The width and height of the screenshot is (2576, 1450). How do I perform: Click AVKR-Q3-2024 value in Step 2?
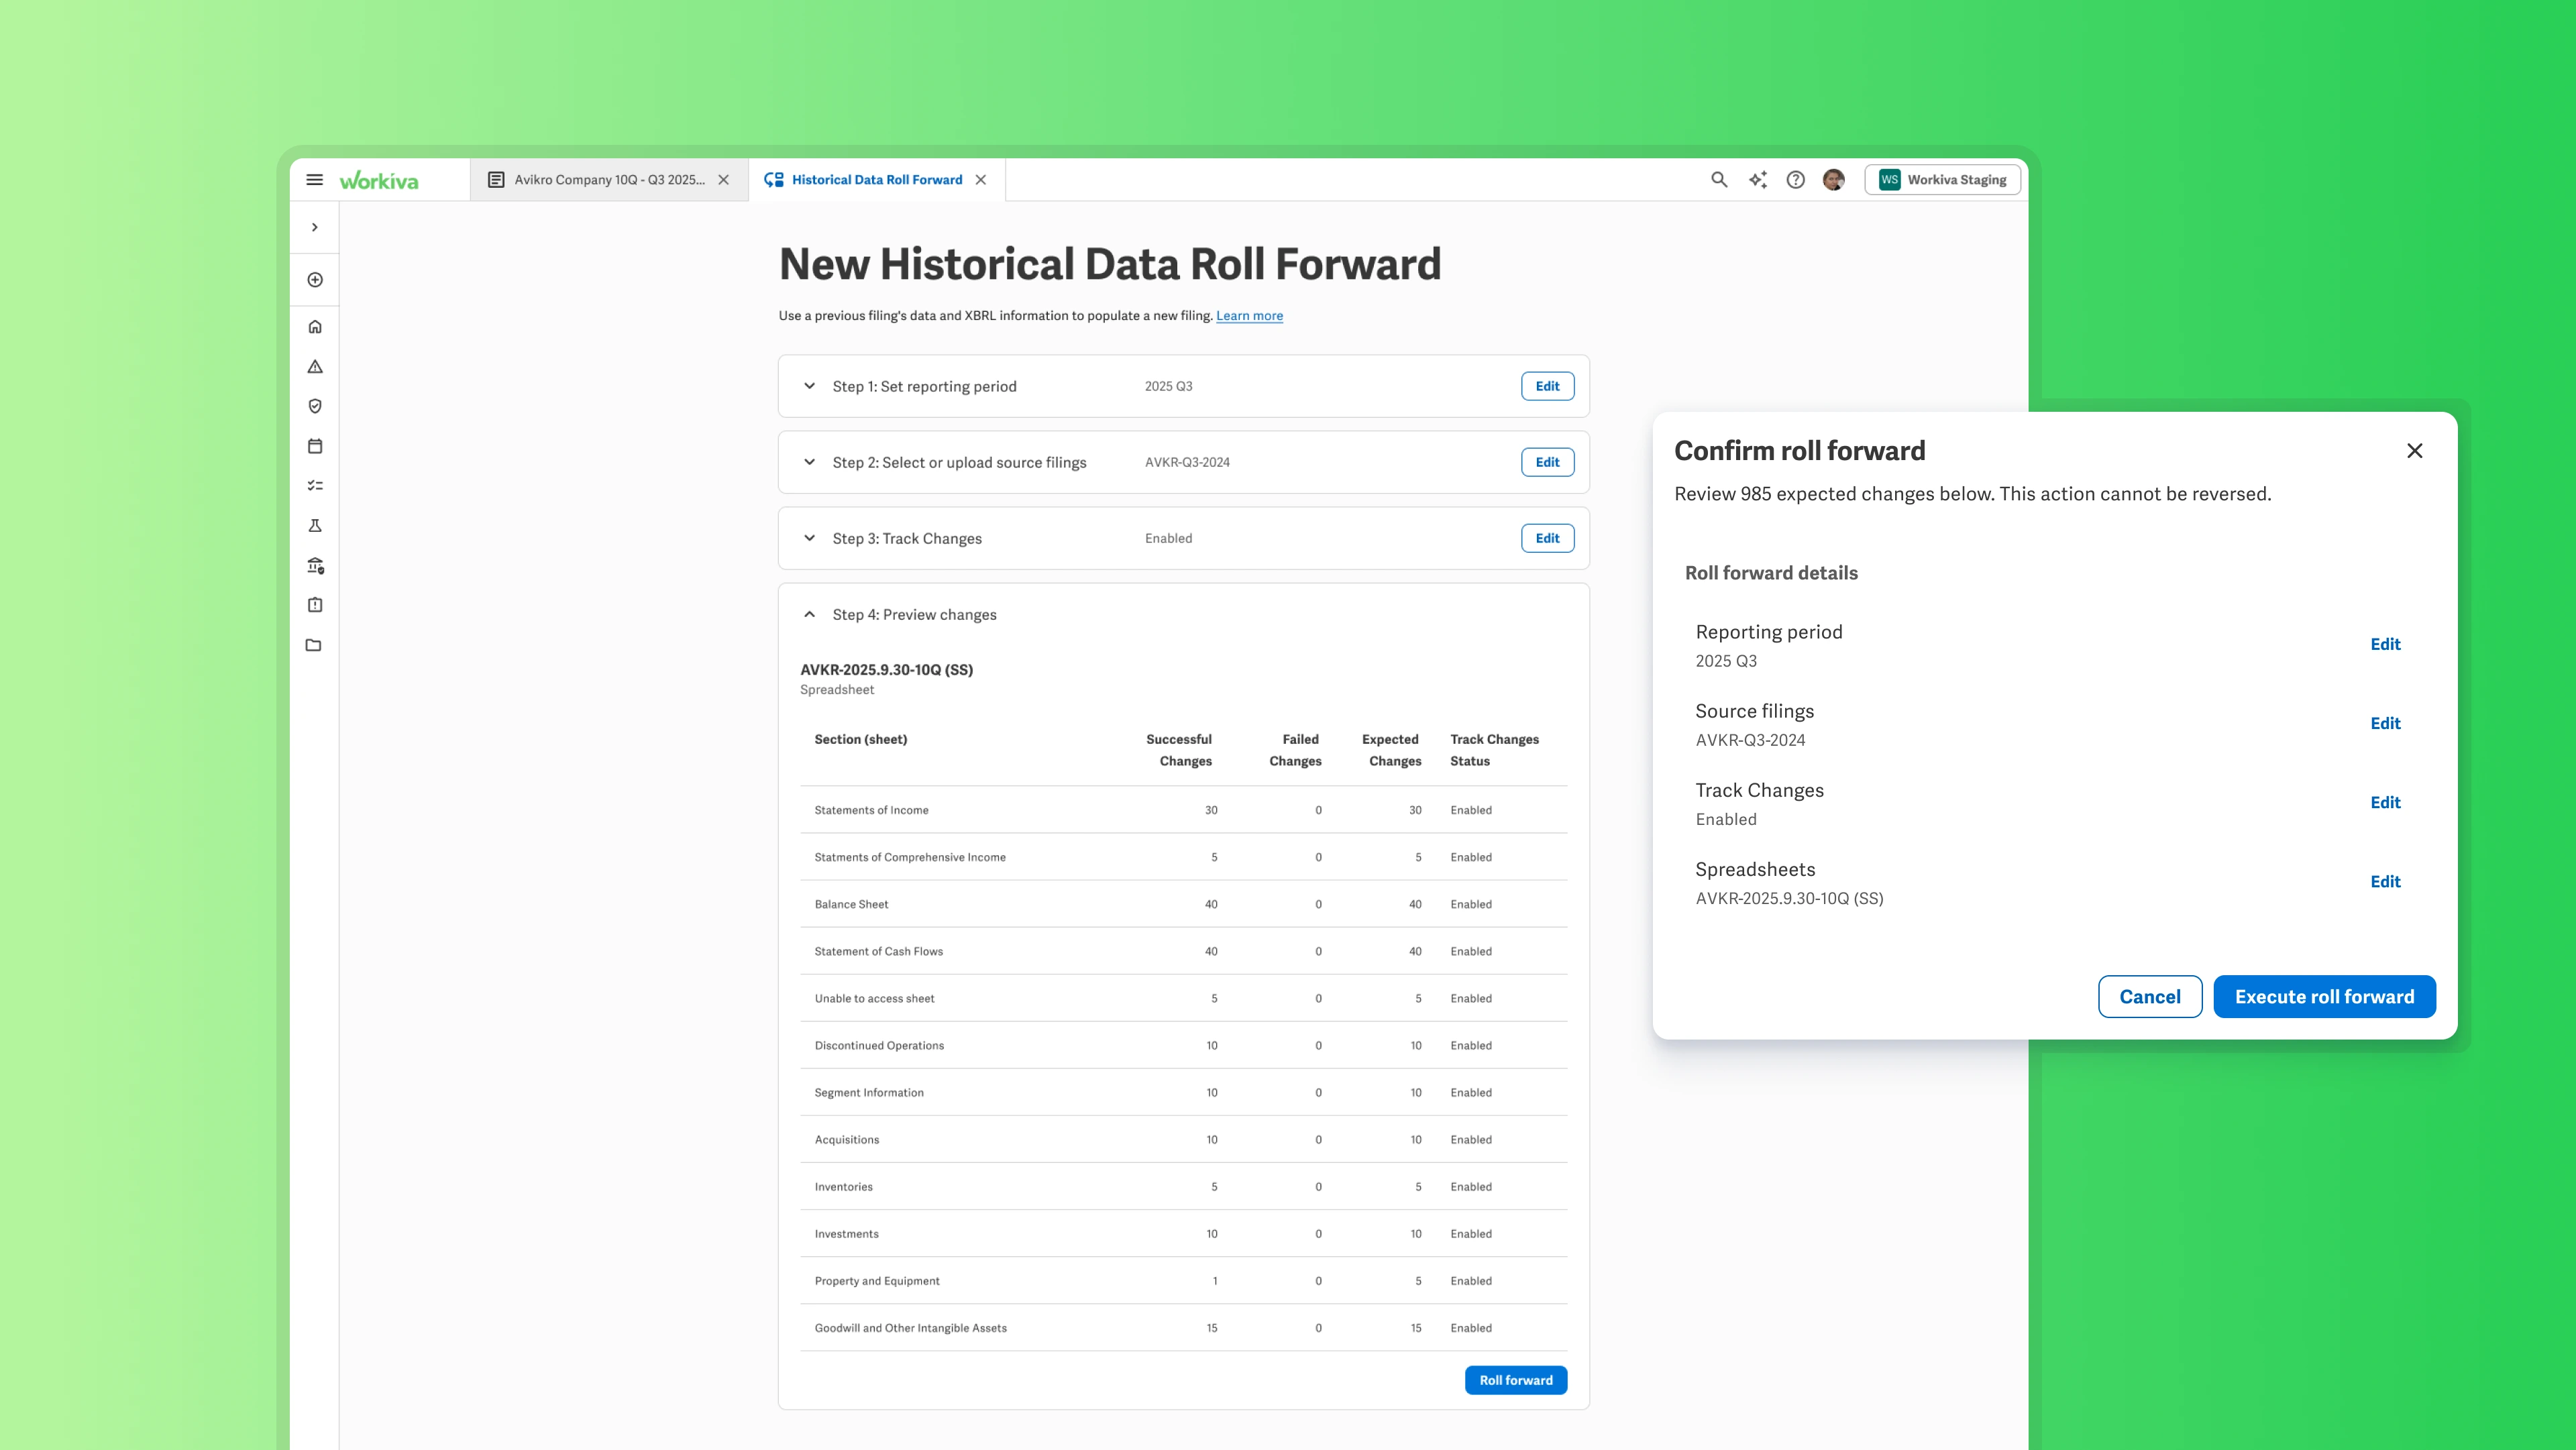coord(1187,462)
